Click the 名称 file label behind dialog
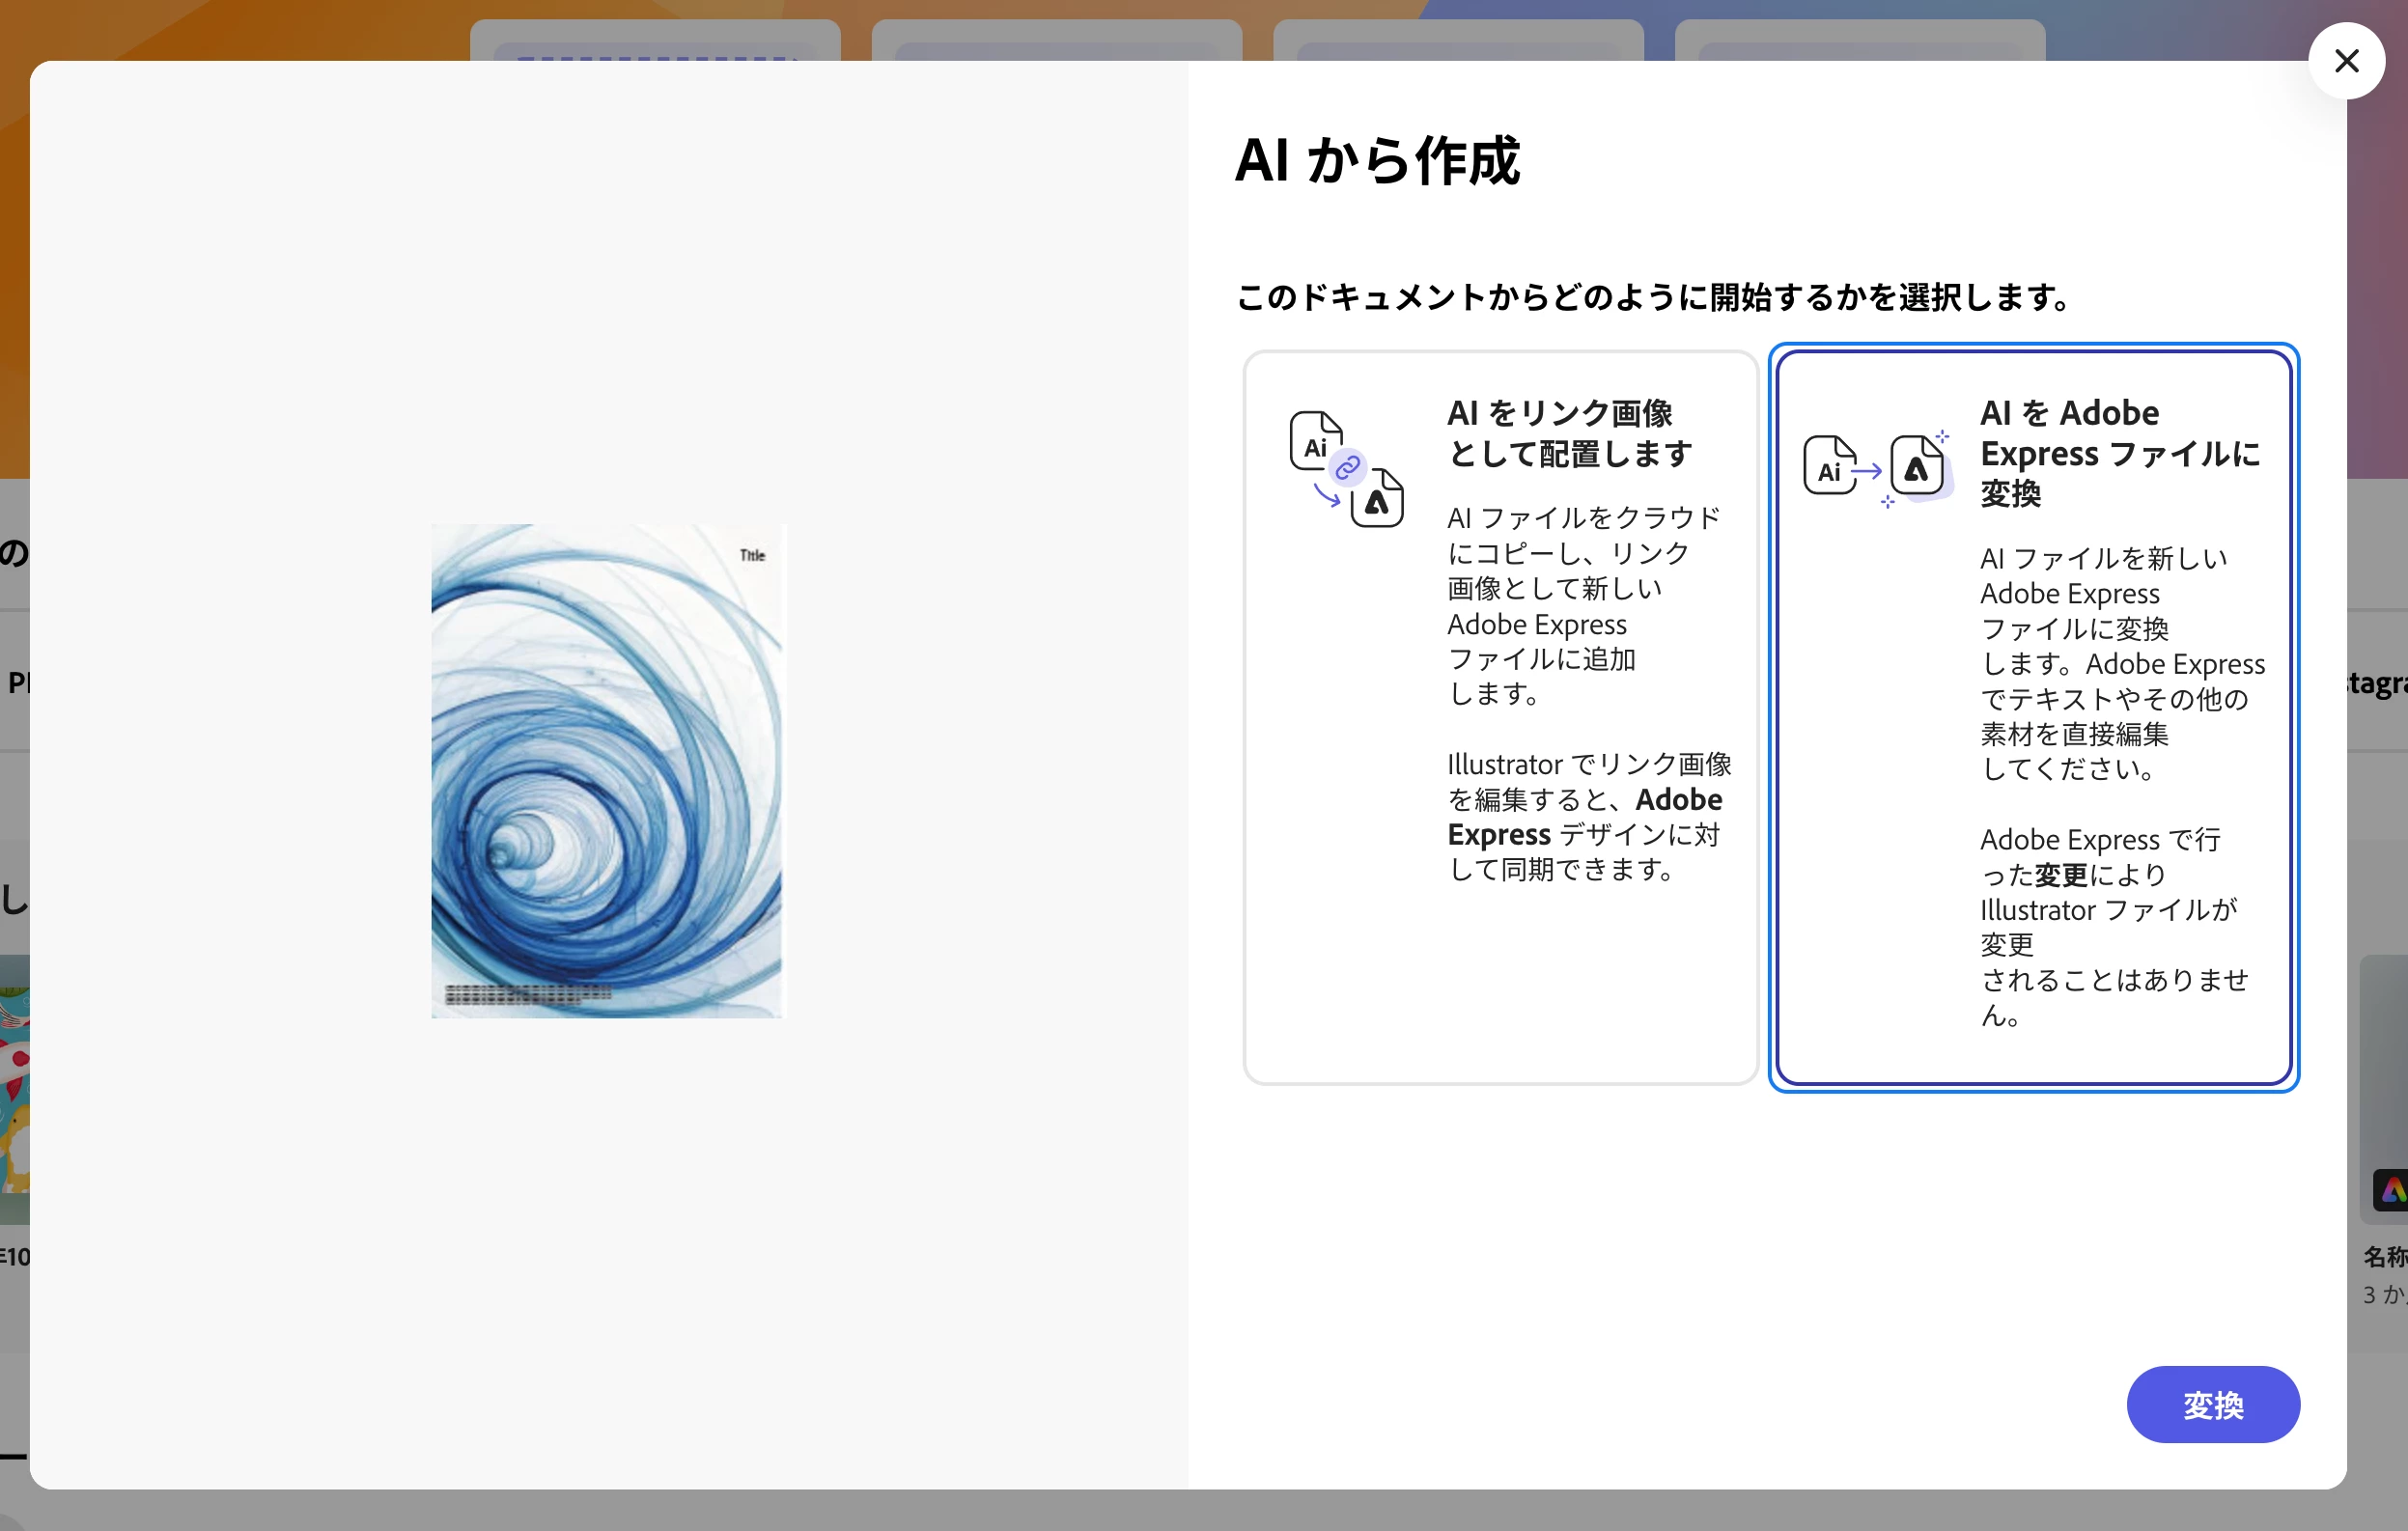 pyautogui.click(x=2384, y=1256)
